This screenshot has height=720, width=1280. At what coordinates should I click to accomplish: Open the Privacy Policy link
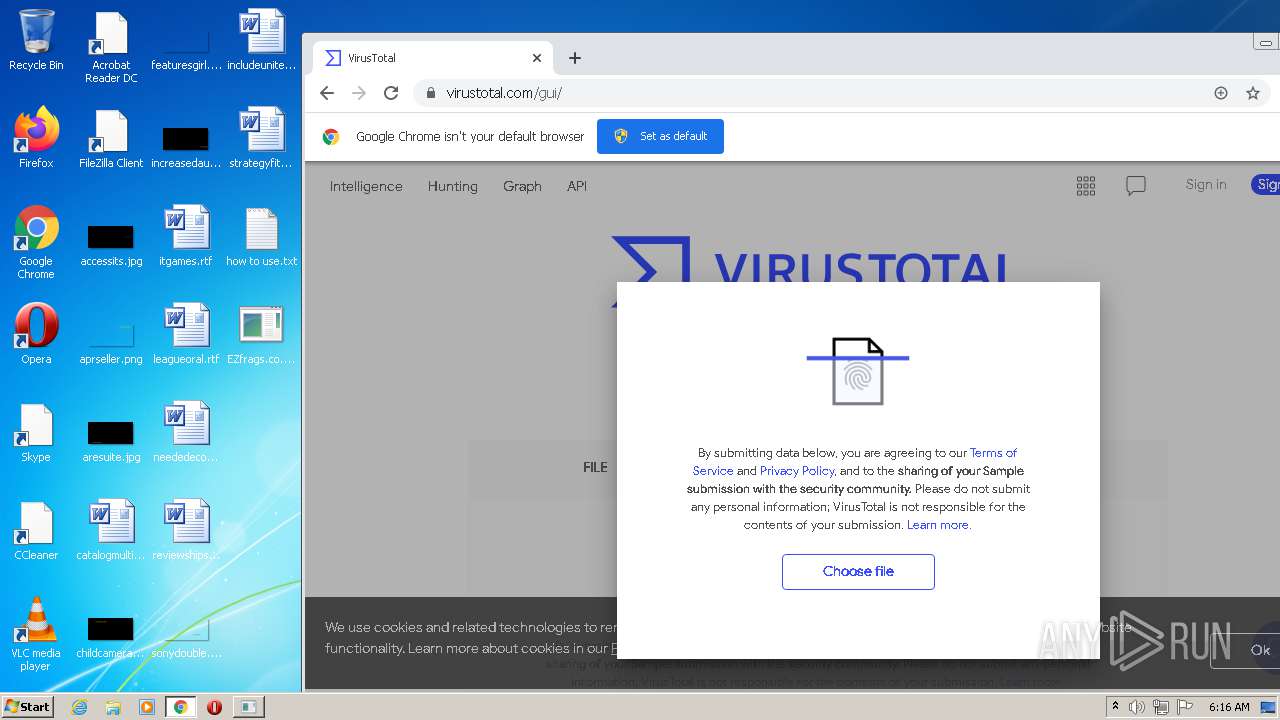[797, 471]
